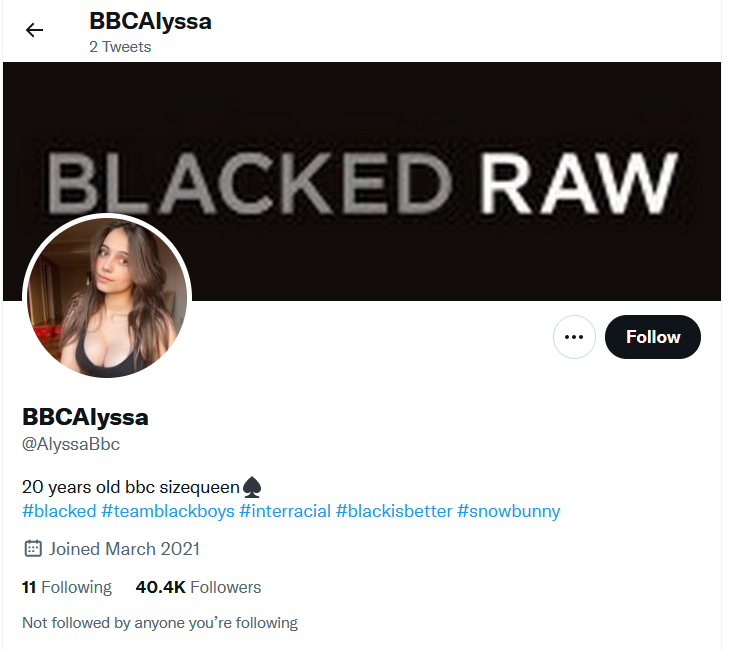Open the #blackisbetter hashtag link
Viewport: 734px width, 650px height.
394,511
